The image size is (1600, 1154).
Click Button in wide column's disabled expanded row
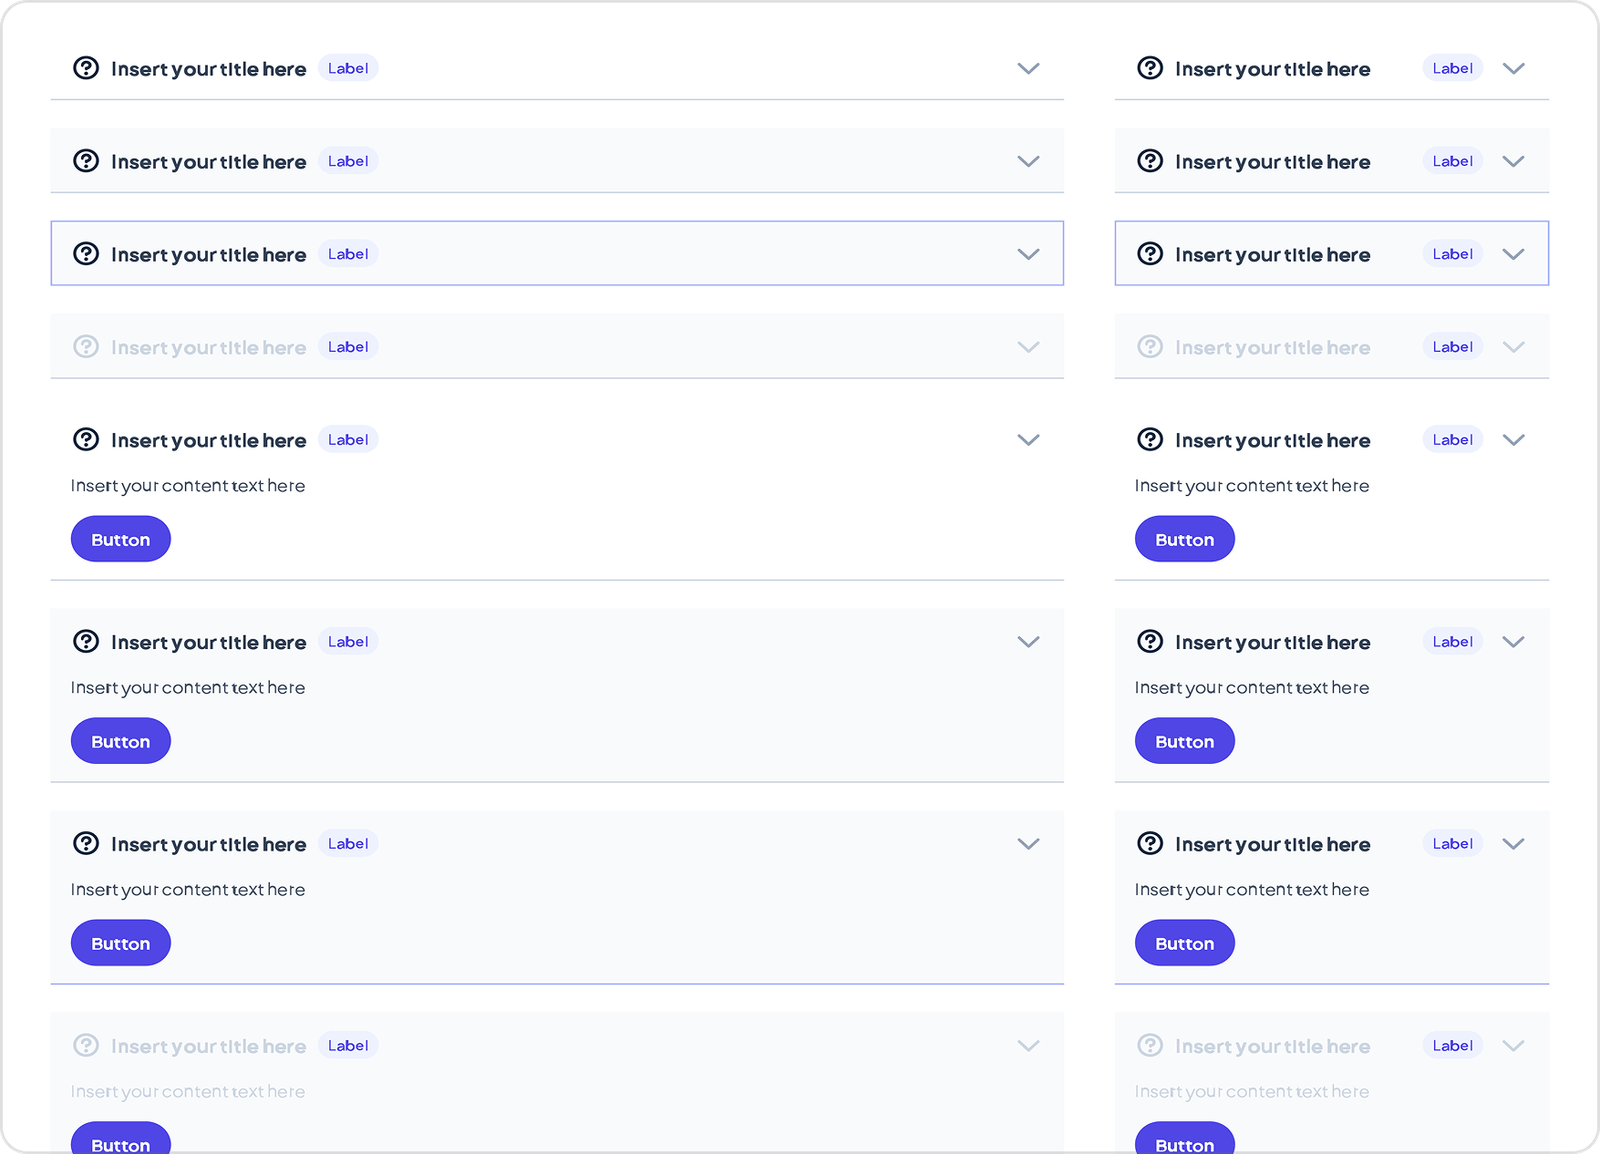point(121,1138)
